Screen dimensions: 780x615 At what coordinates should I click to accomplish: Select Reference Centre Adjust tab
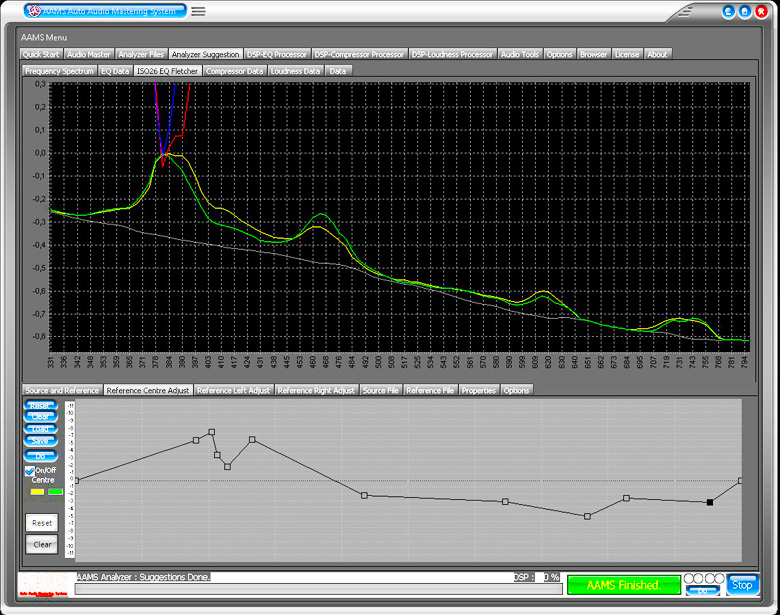[x=148, y=391]
